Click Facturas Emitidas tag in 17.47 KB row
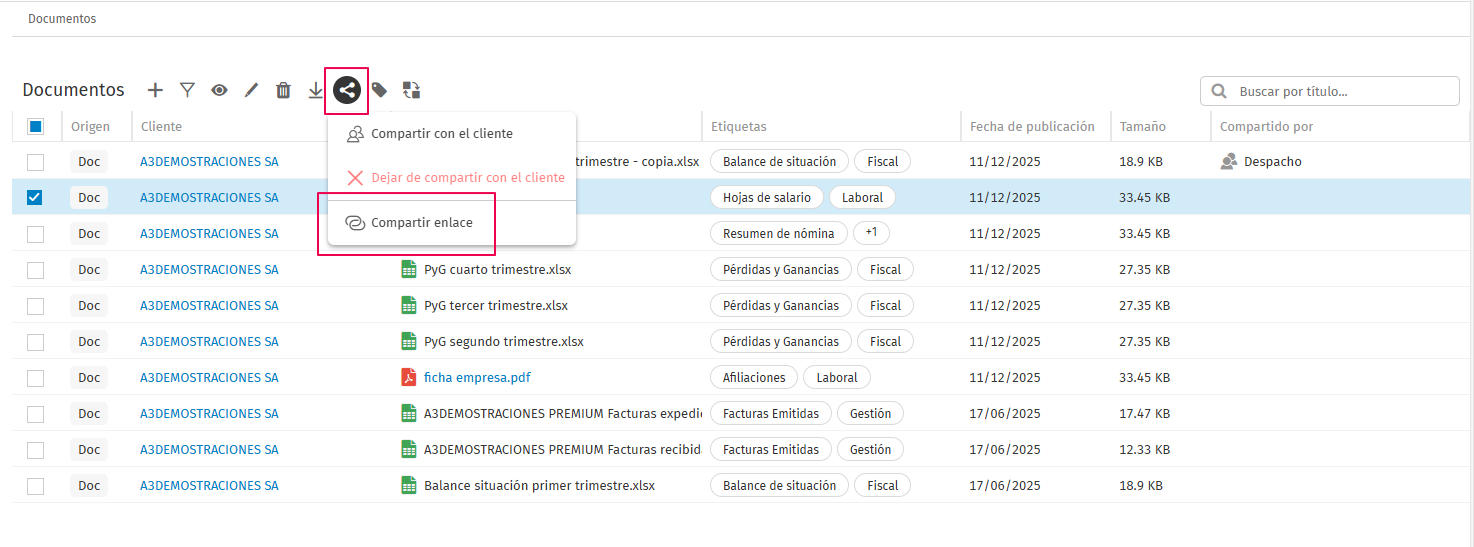 pyautogui.click(x=771, y=413)
